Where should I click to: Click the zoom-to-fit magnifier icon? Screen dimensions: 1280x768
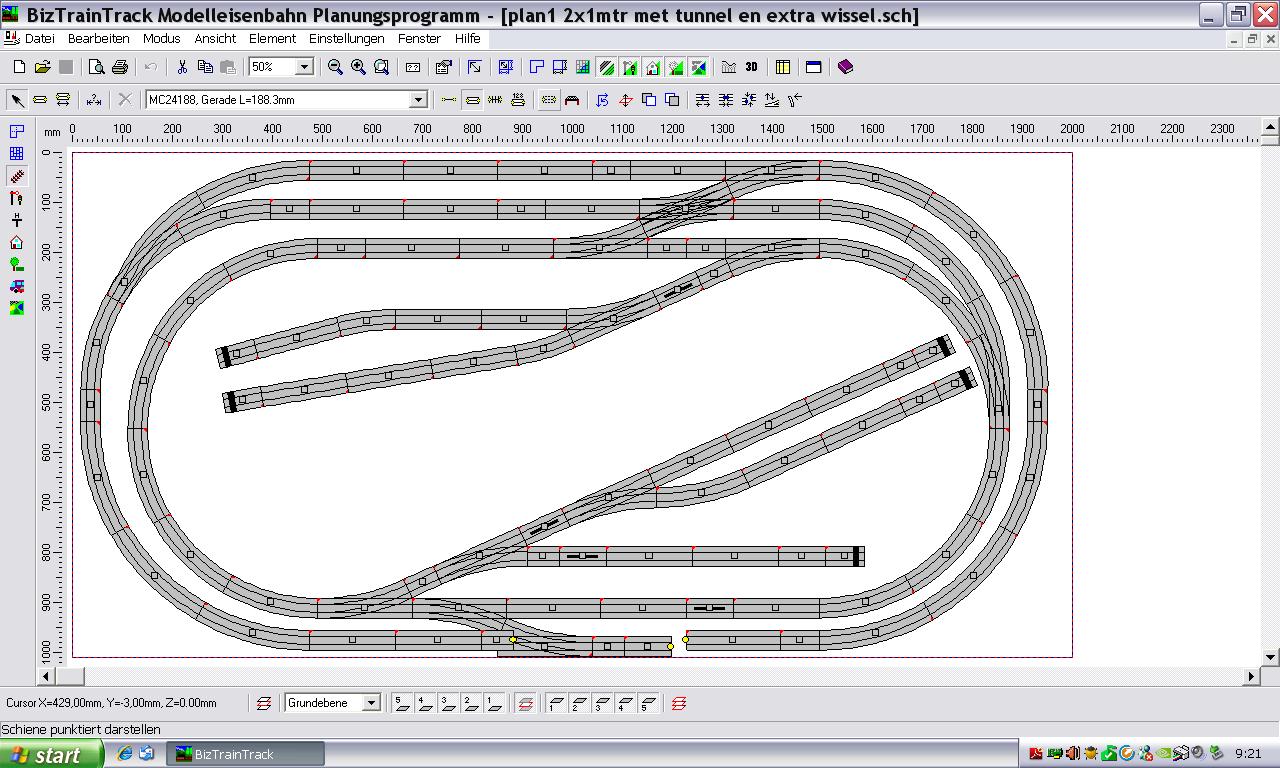[x=381, y=67]
